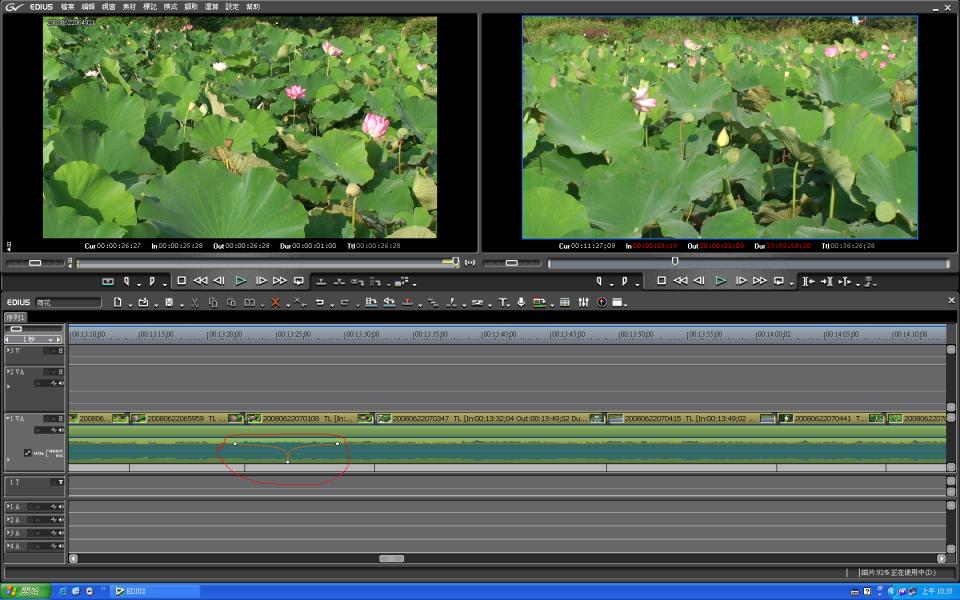Open the vectorscope color wheel icon
The height and width of the screenshot is (600, 960).
(602, 302)
